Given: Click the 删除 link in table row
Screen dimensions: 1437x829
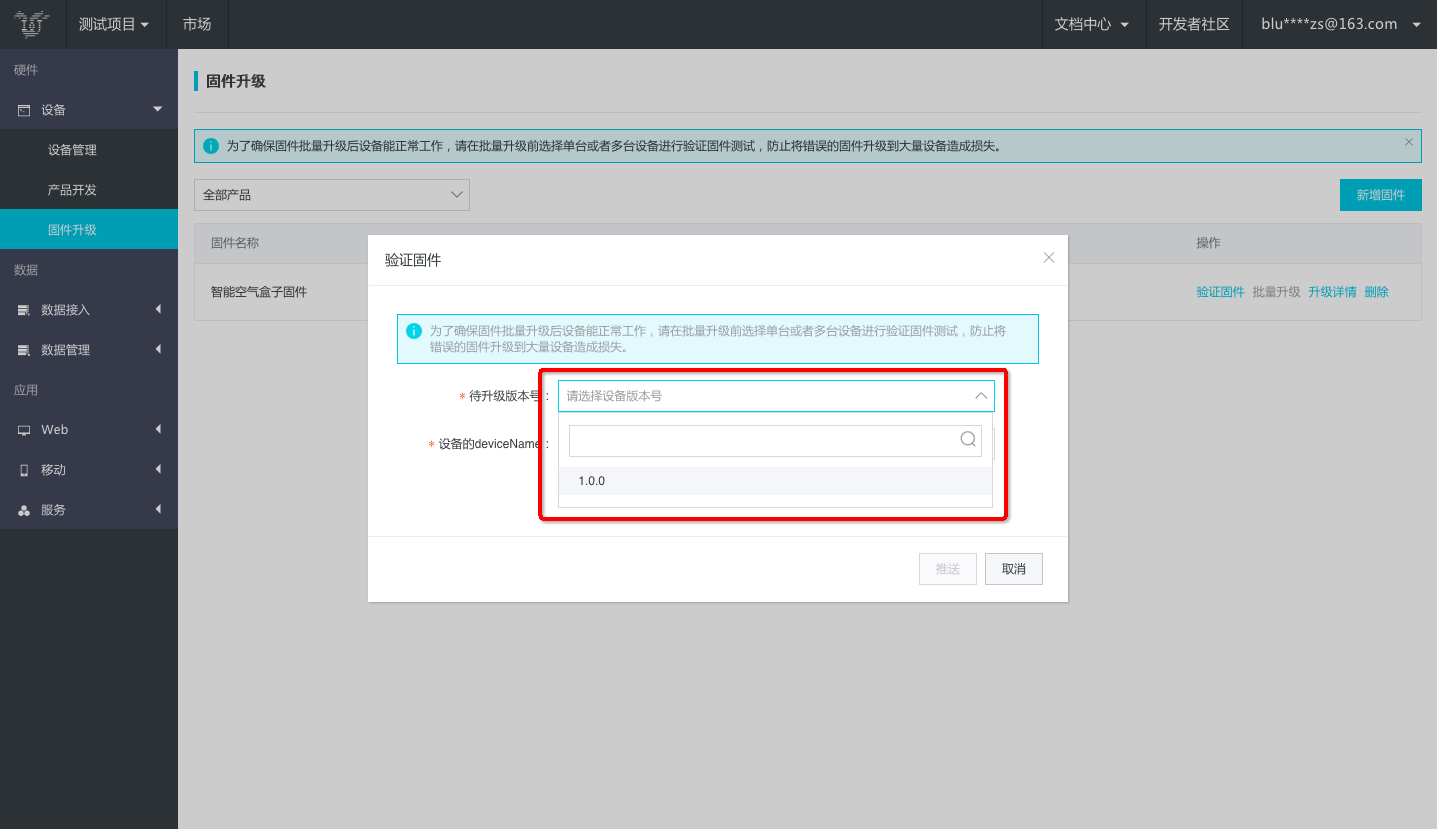Looking at the screenshot, I should coord(1376,292).
